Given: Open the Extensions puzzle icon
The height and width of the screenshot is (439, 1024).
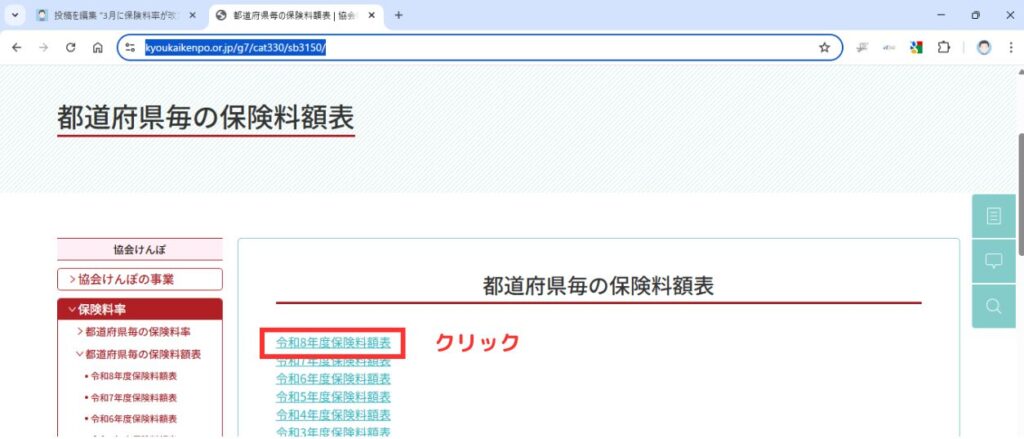Looking at the screenshot, I should 944,48.
